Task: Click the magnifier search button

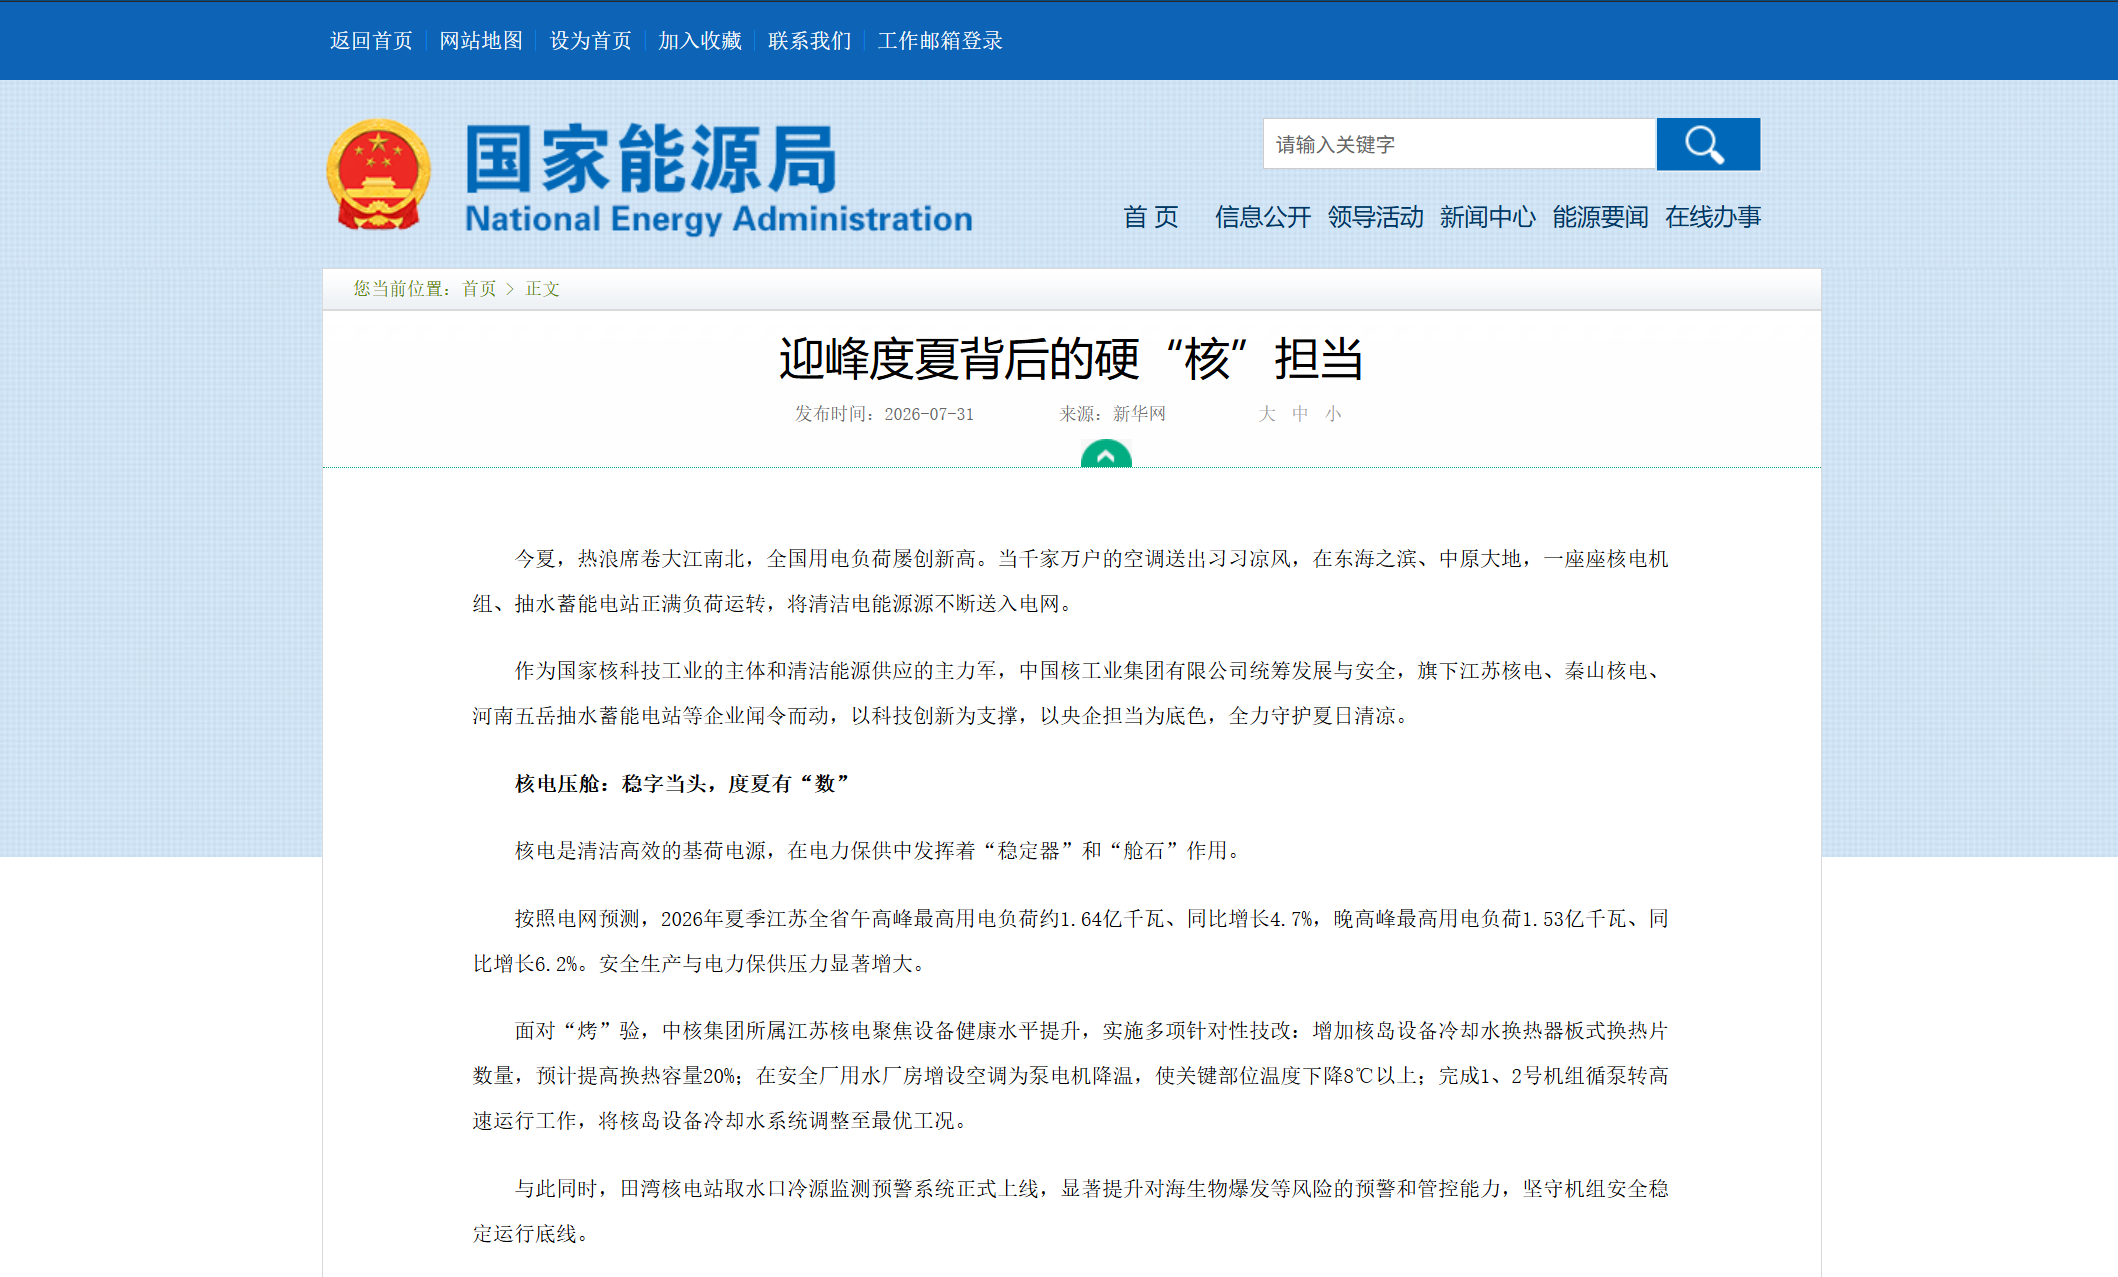Action: (1708, 144)
